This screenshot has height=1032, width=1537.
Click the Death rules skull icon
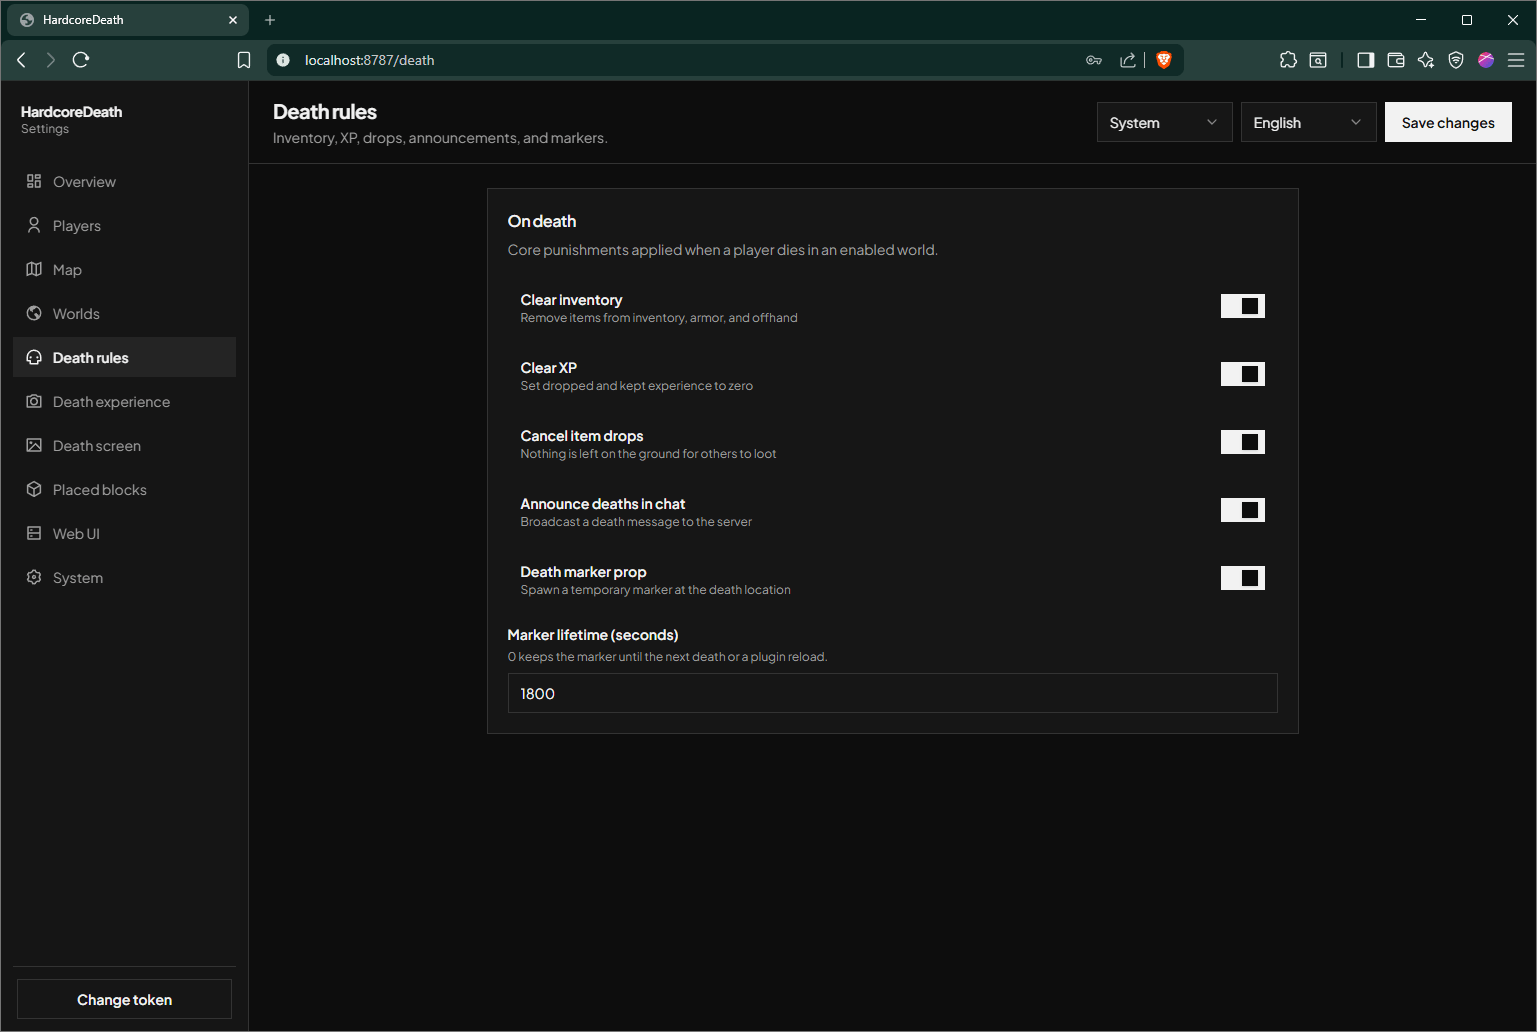point(34,357)
